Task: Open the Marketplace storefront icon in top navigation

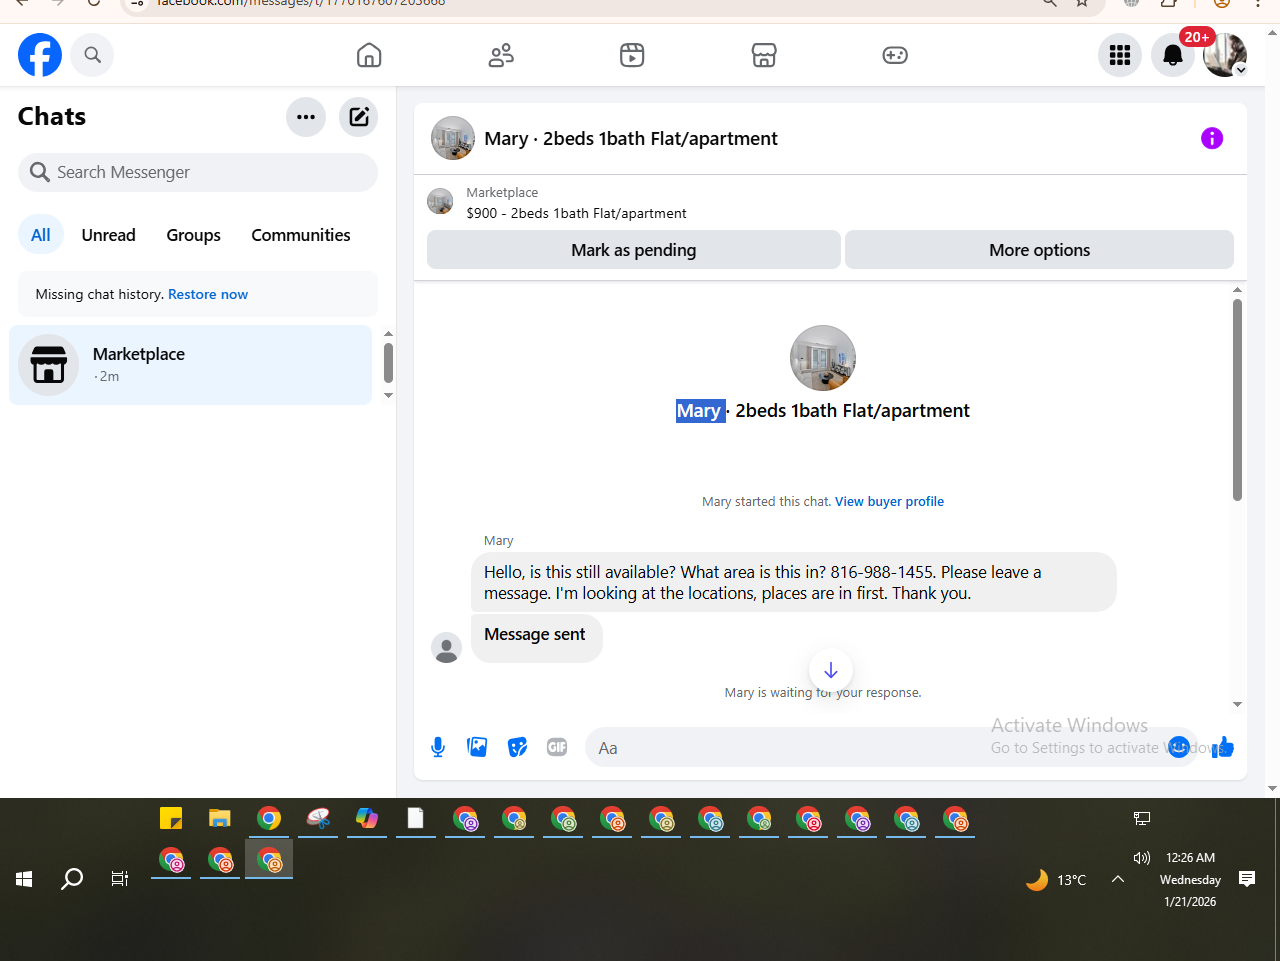Action: (764, 55)
